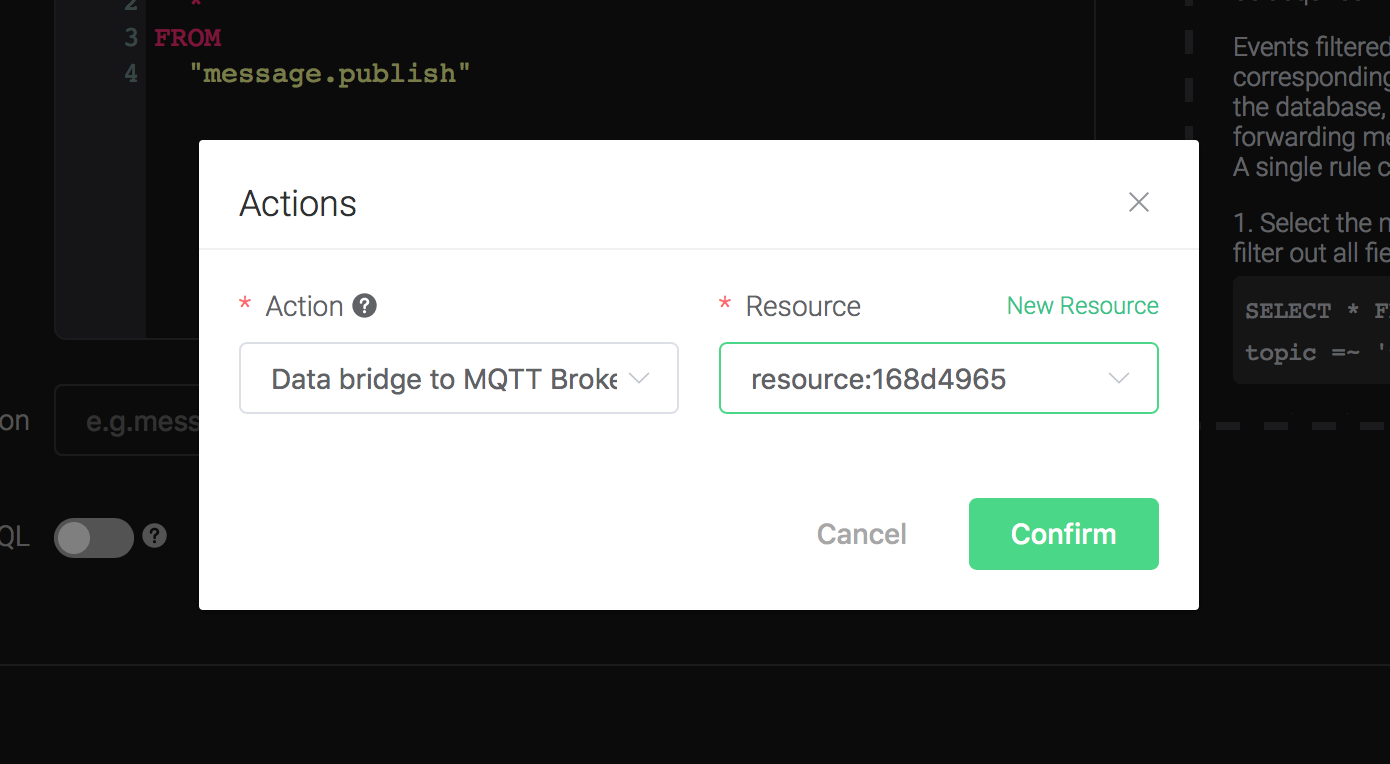Place cursor on the FROM keyword line
Image resolution: width=1390 pixels, height=764 pixels.
pos(188,38)
